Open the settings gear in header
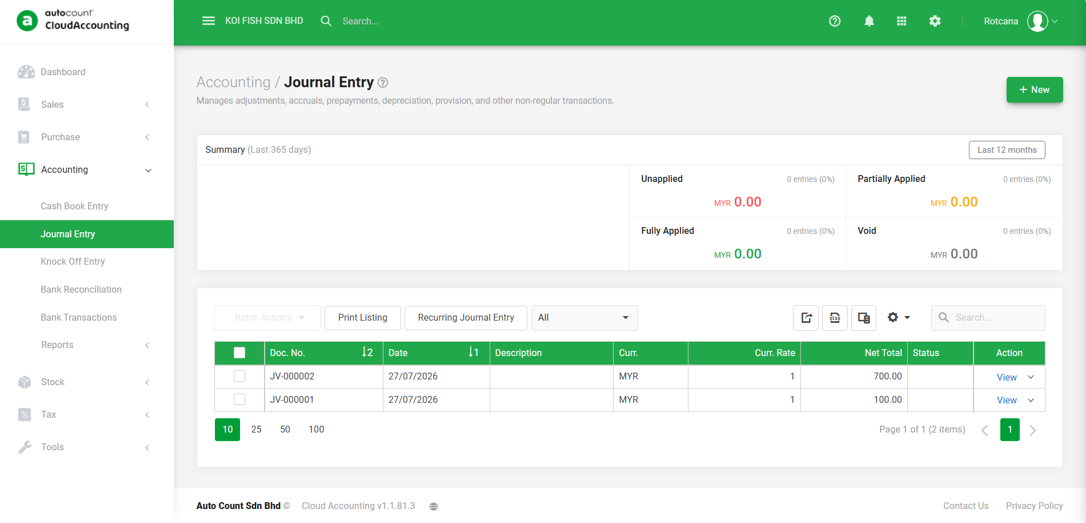Screen dimensions: 1086x523 935,21
